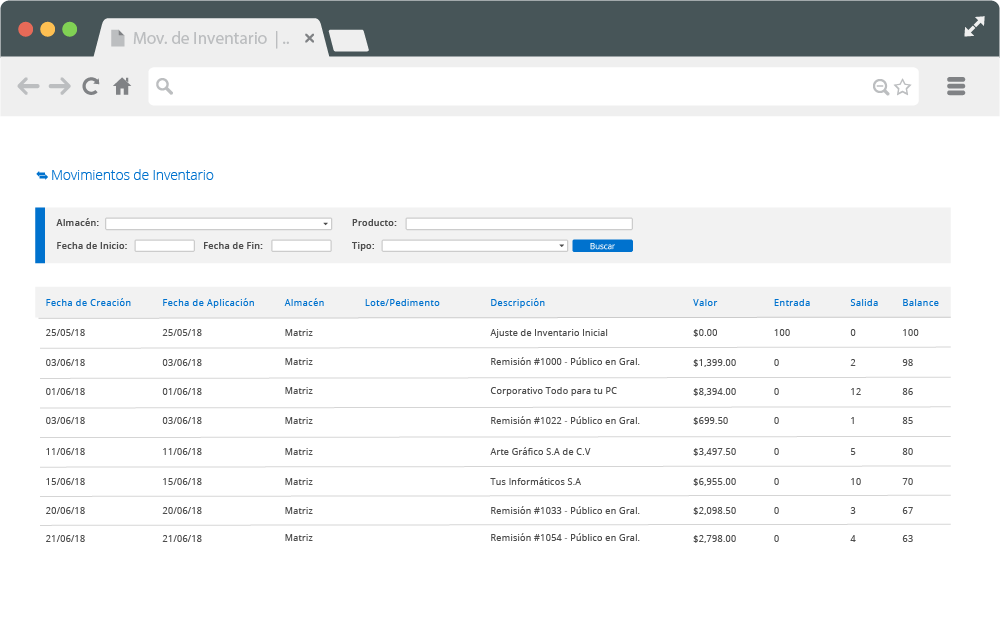Click the Movimientos de Inventario icon
Viewport: 1000px width, 623px height.
(42, 175)
